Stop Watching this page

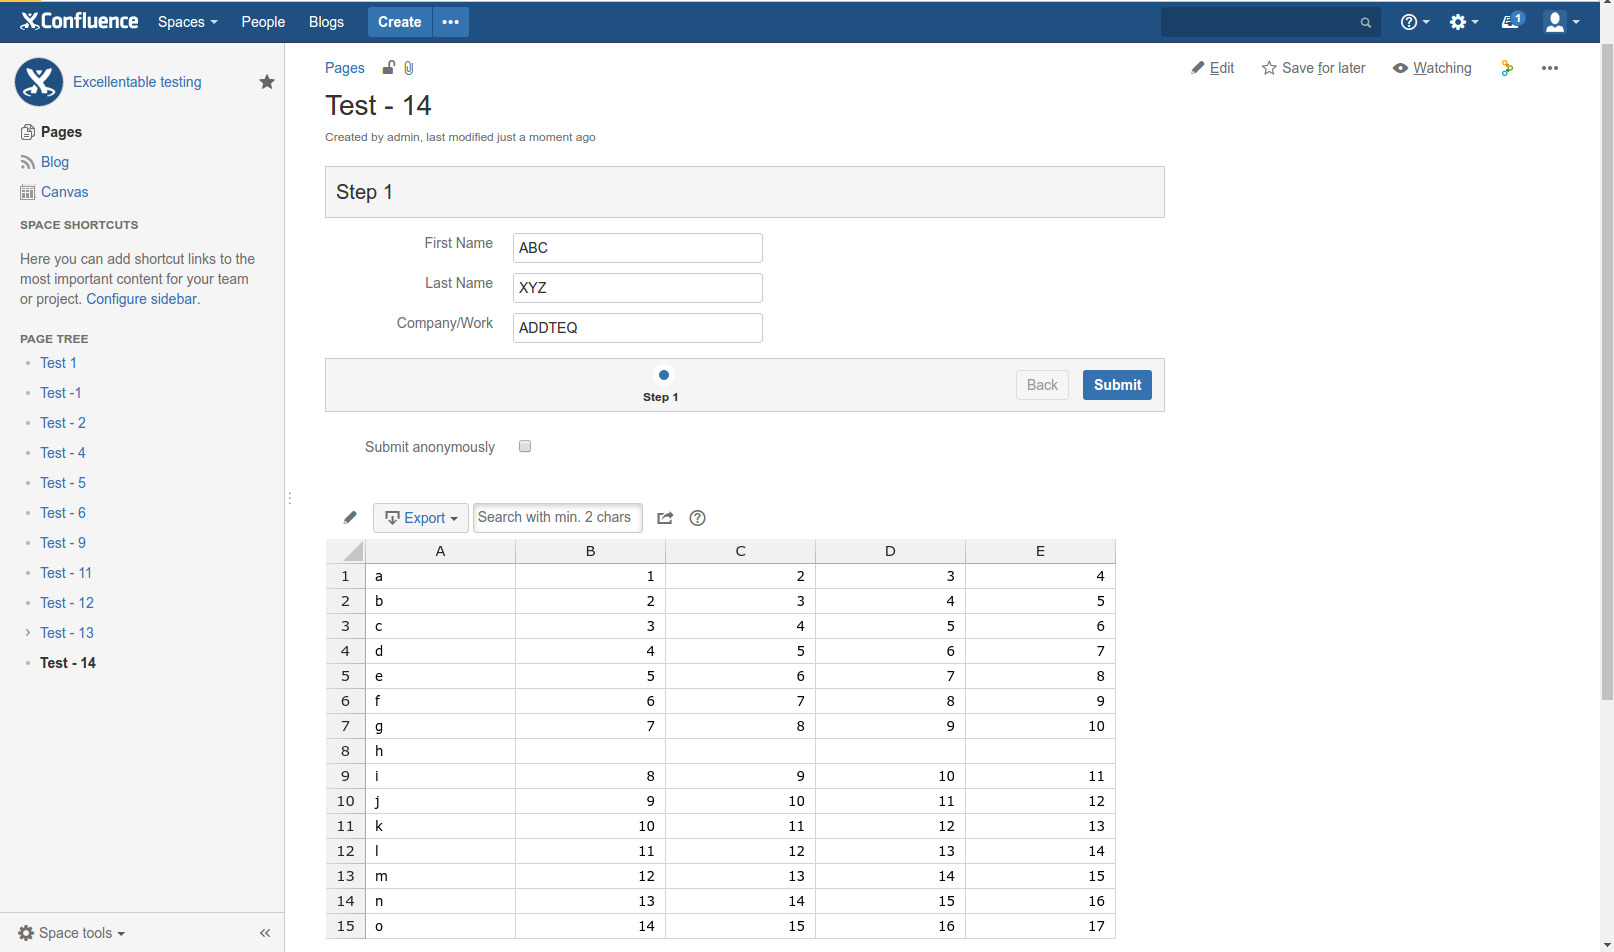(x=1432, y=67)
